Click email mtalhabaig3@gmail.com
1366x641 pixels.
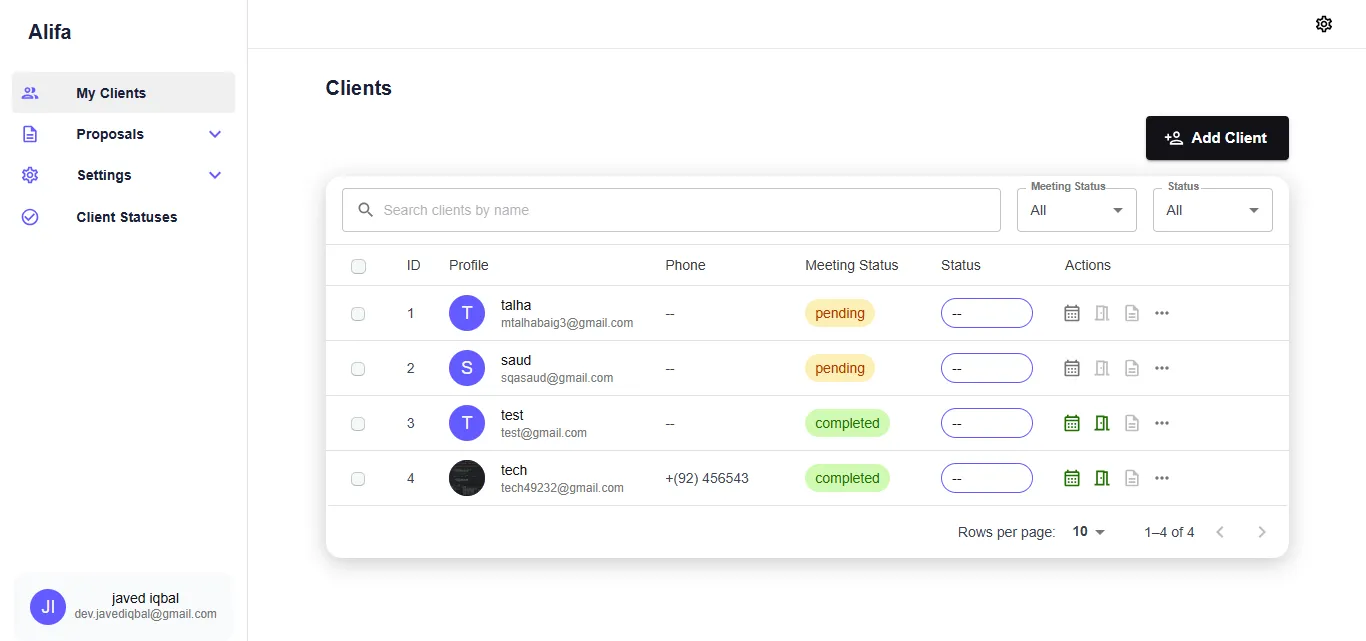567,323
